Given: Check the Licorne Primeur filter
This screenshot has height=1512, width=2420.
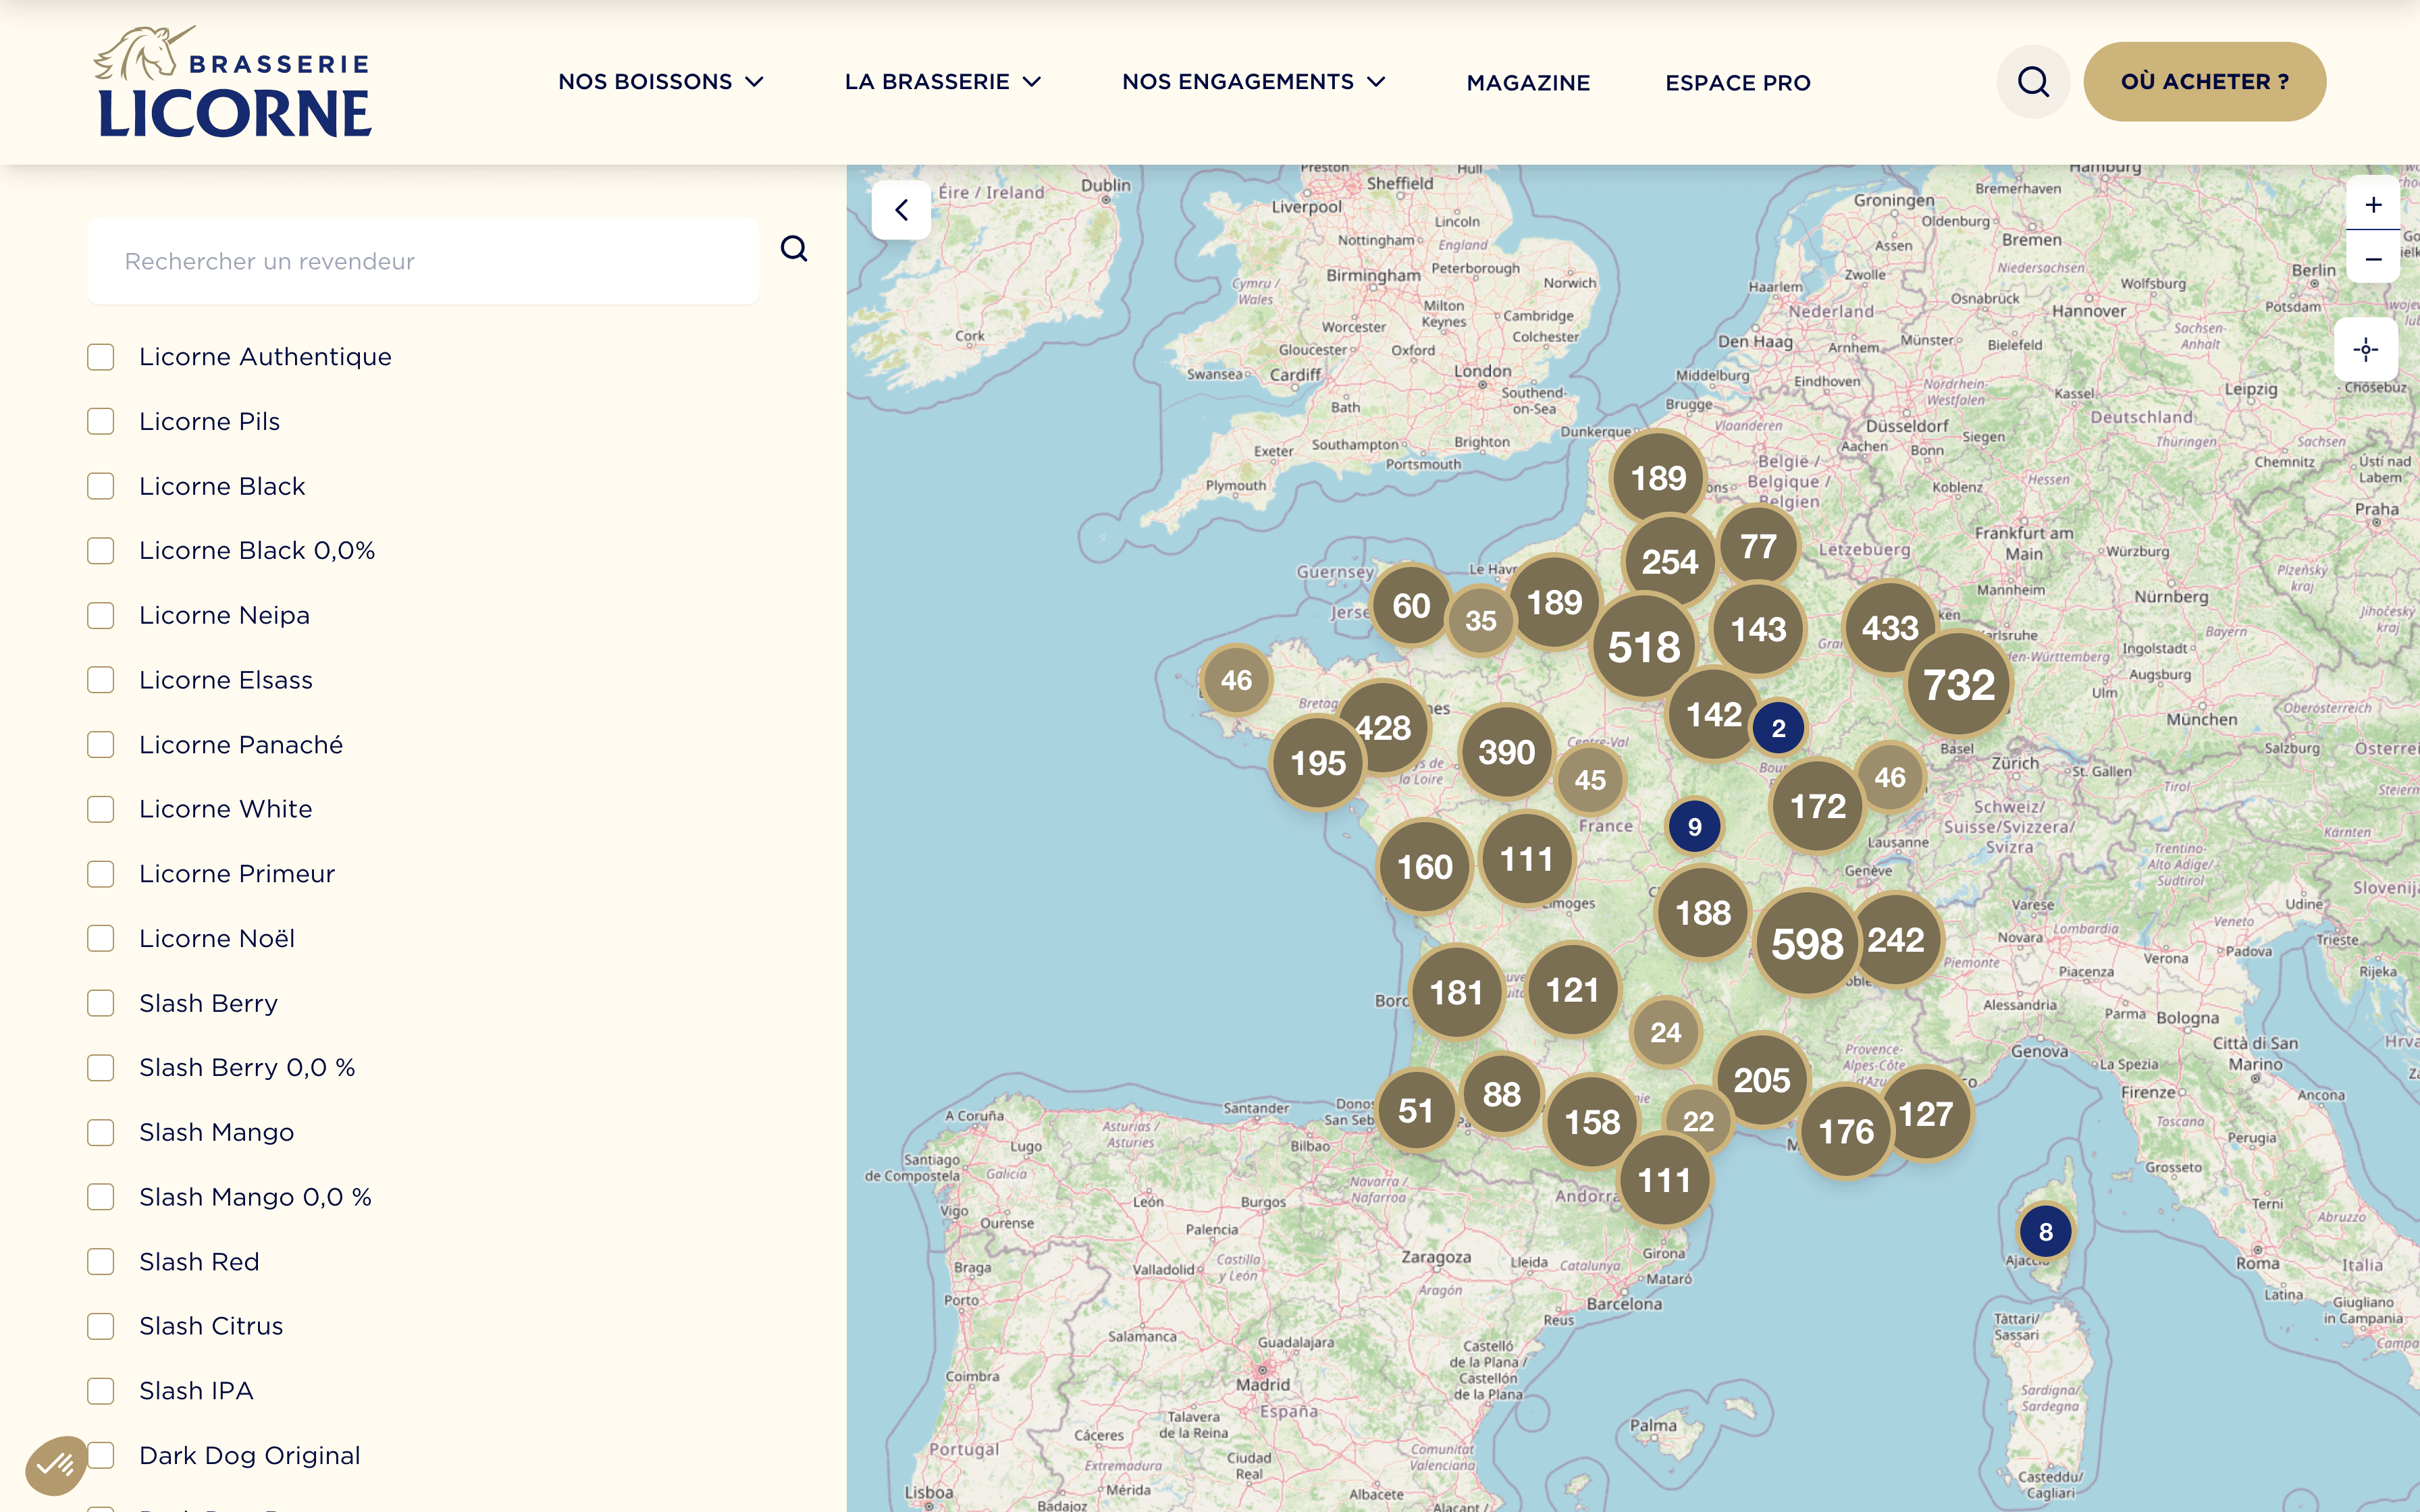Looking at the screenshot, I should [x=100, y=874].
